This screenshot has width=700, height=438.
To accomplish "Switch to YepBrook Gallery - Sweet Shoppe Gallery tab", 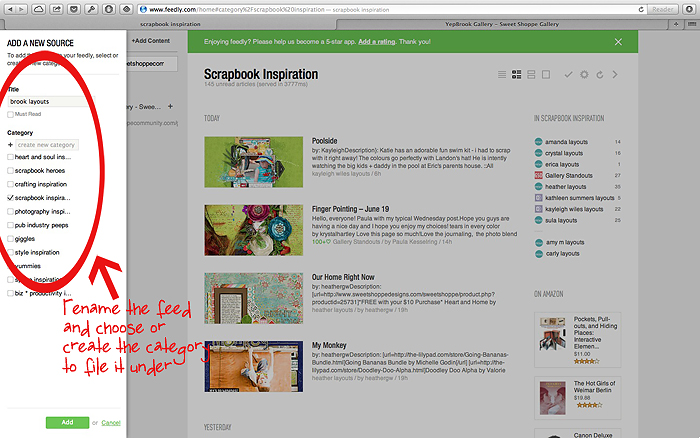I will point(502,24).
